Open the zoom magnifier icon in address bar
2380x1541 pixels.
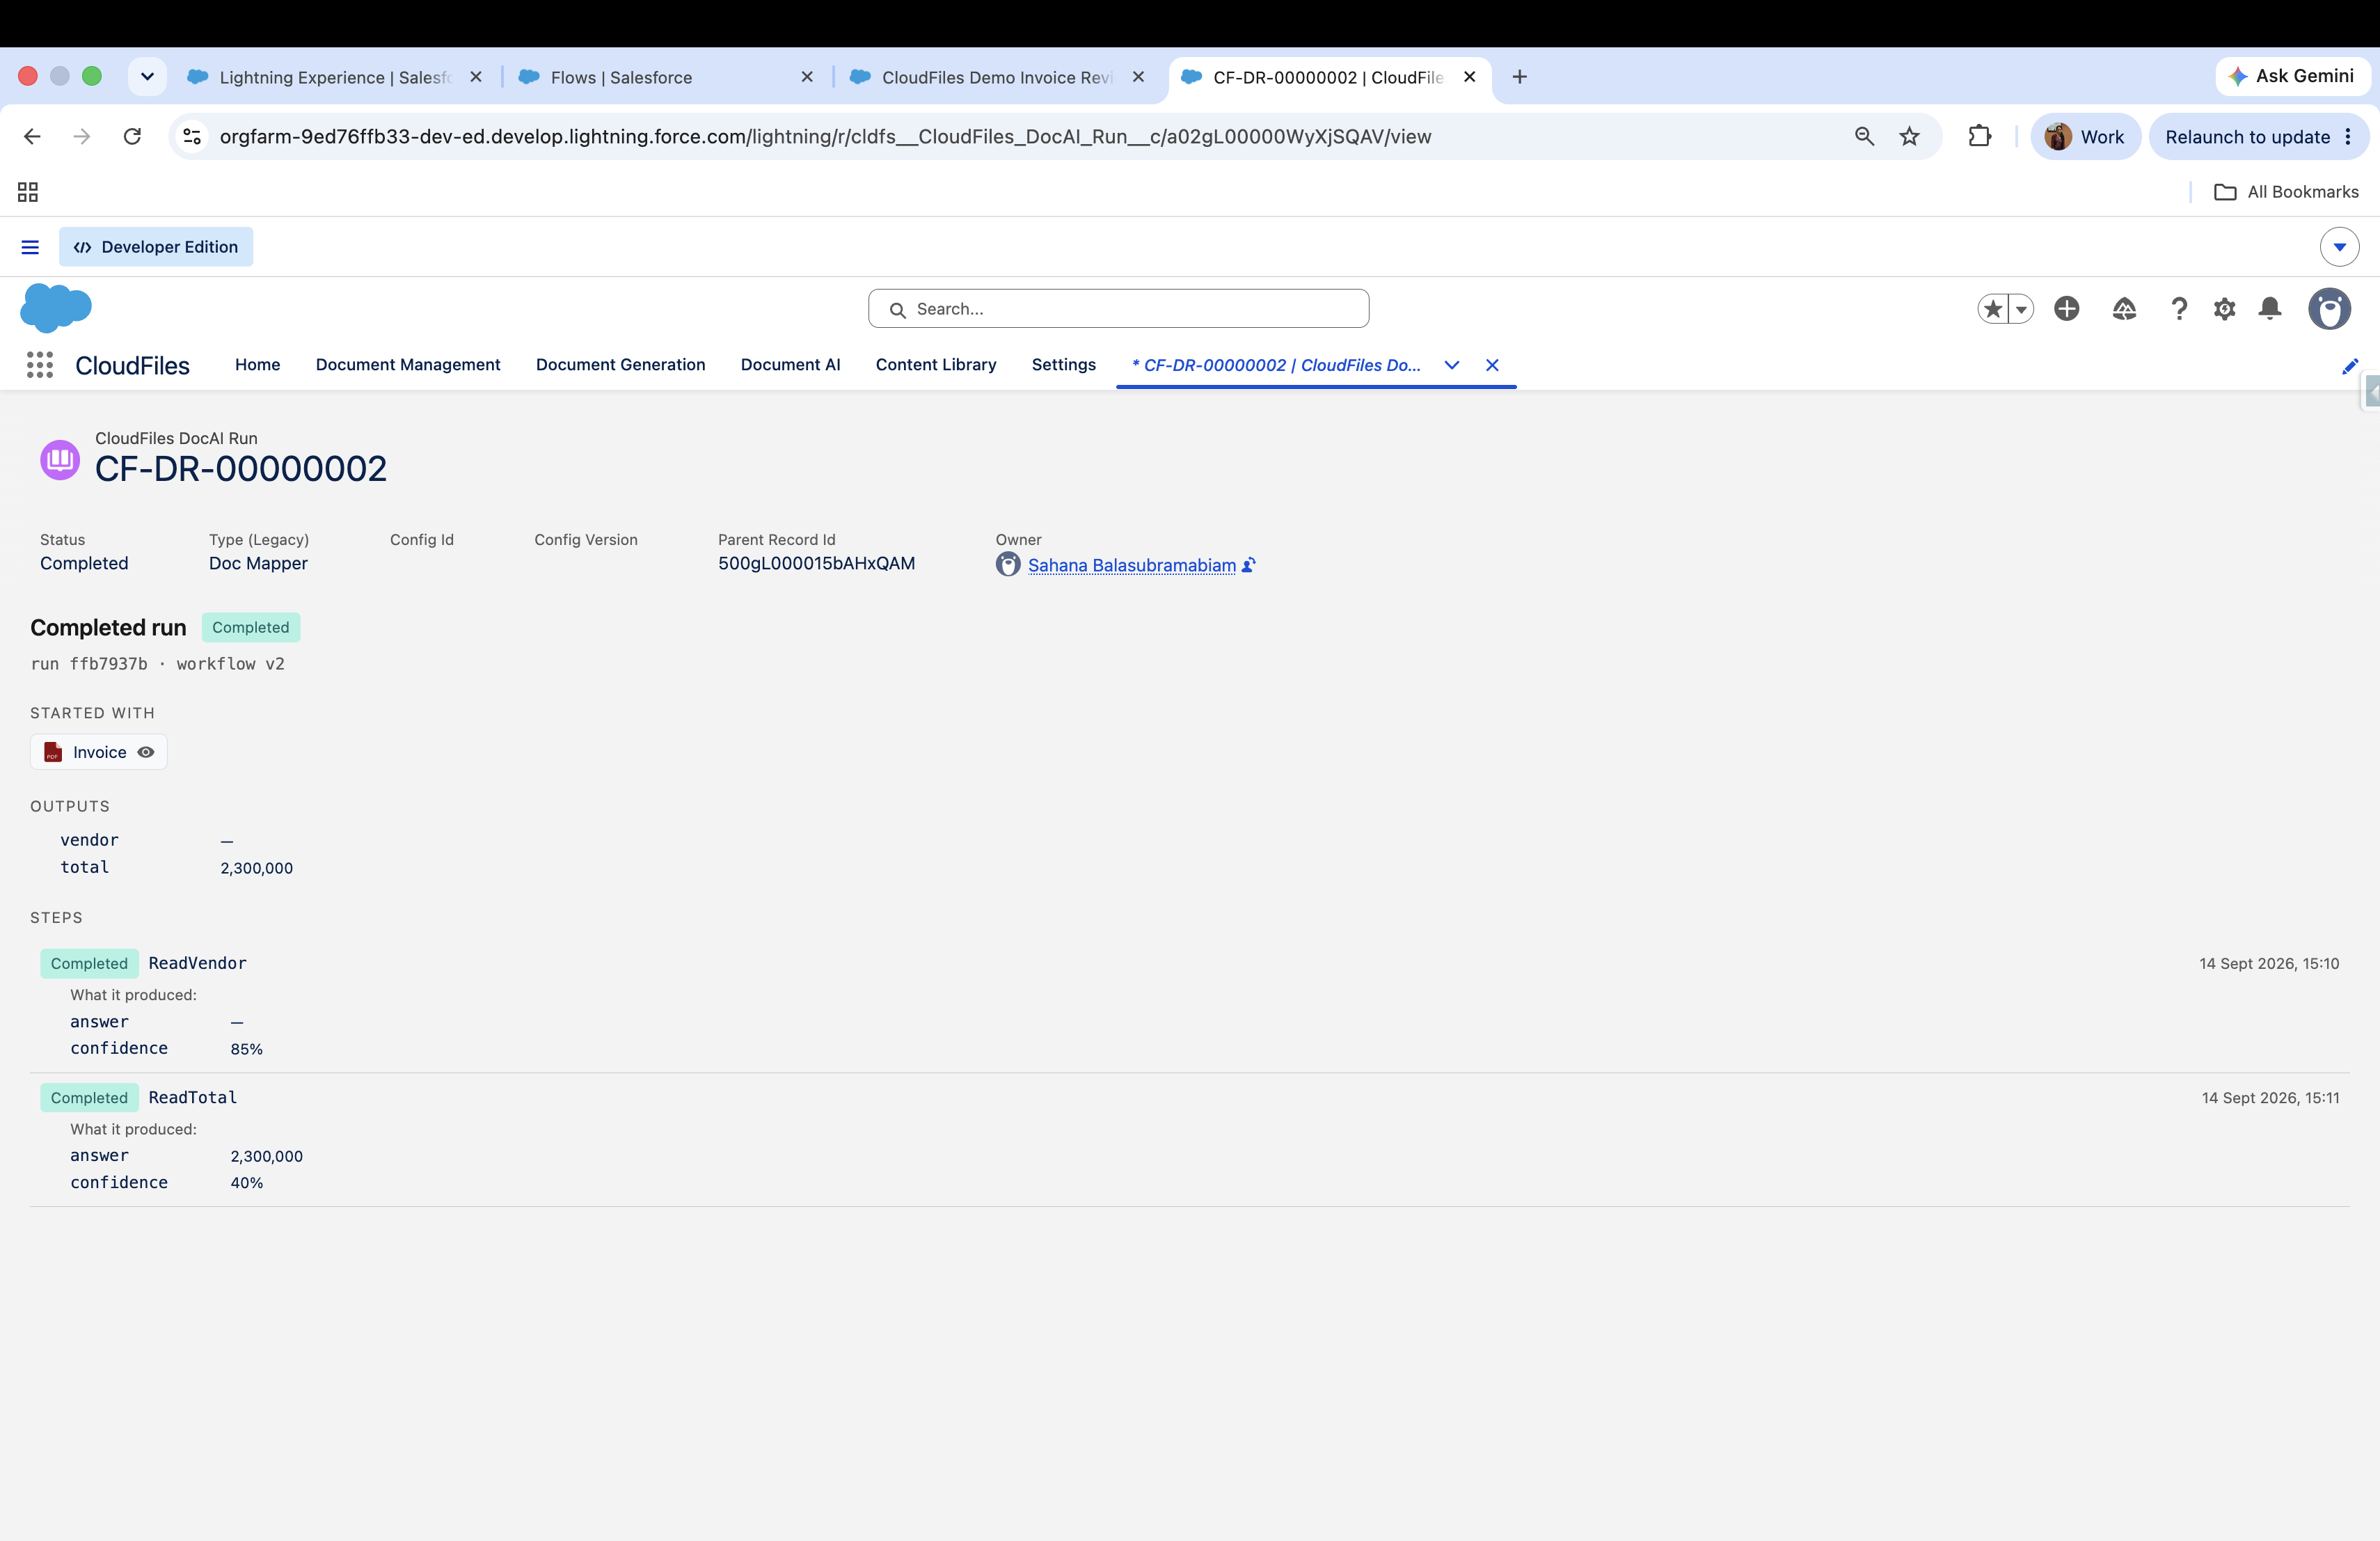click(x=1864, y=137)
